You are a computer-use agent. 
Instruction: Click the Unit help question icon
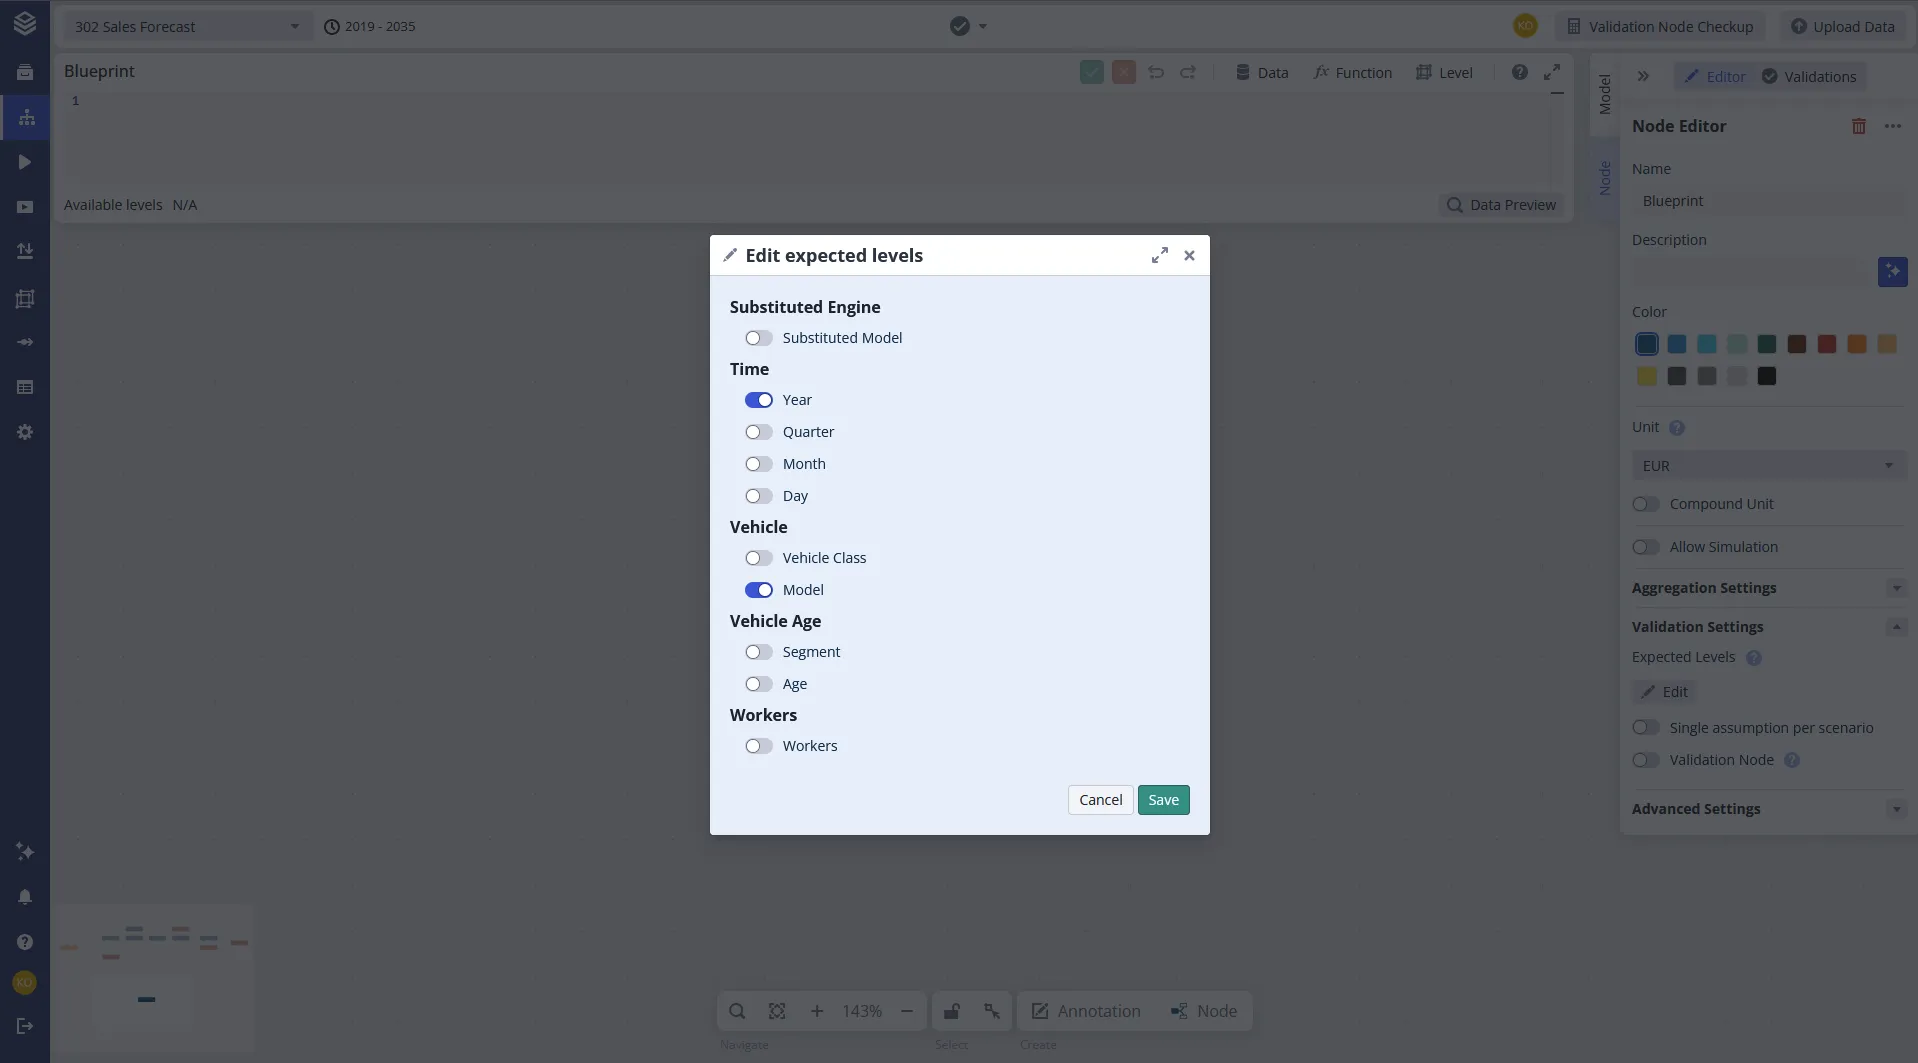pyautogui.click(x=1677, y=428)
